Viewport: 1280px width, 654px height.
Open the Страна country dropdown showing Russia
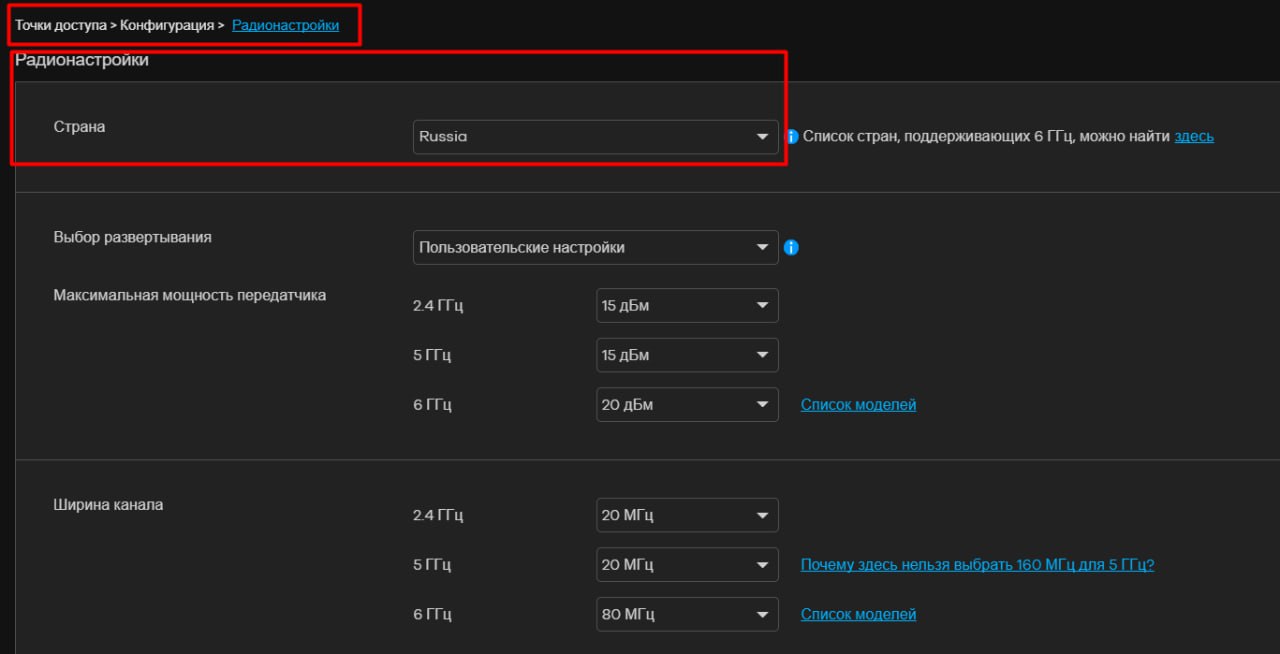coord(595,137)
